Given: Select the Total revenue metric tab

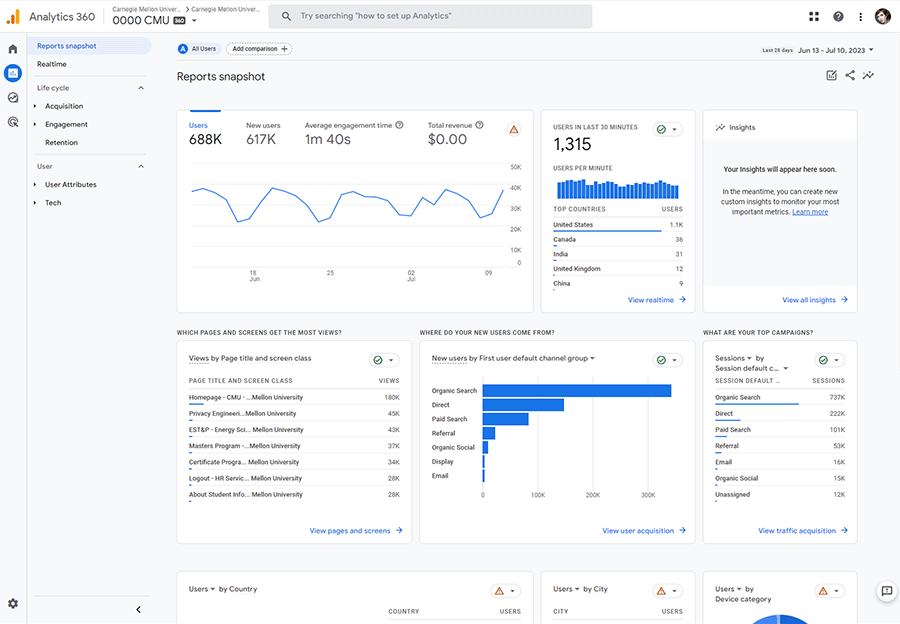Looking at the screenshot, I should (455, 134).
